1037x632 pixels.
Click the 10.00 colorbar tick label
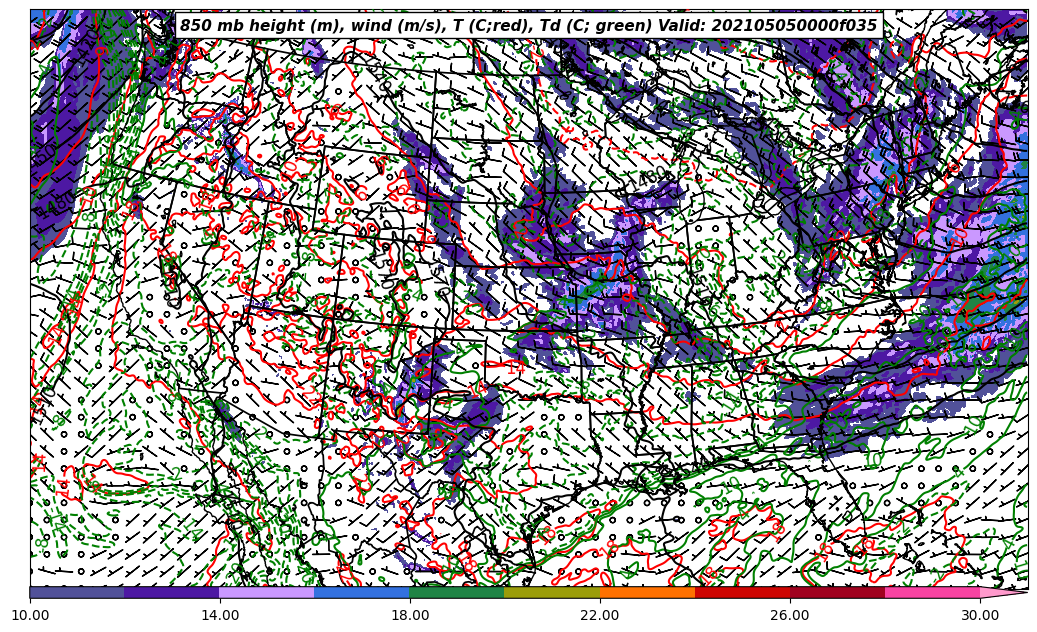pyautogui.click(x=30, y=615)
